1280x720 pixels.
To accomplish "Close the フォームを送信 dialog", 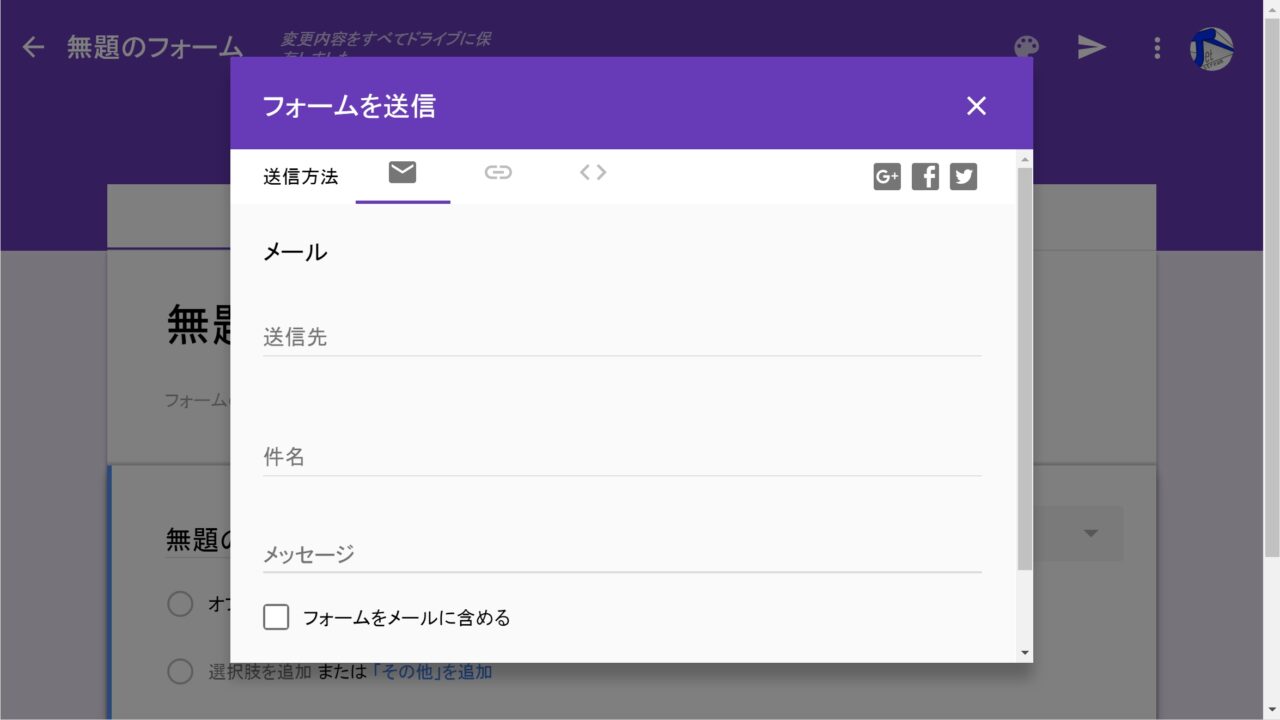I will point(976,106).
